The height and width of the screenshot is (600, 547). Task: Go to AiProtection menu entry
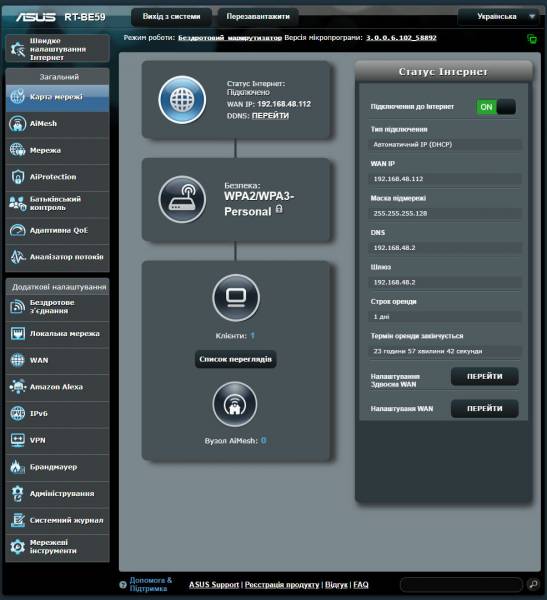[x=57, y=177]
